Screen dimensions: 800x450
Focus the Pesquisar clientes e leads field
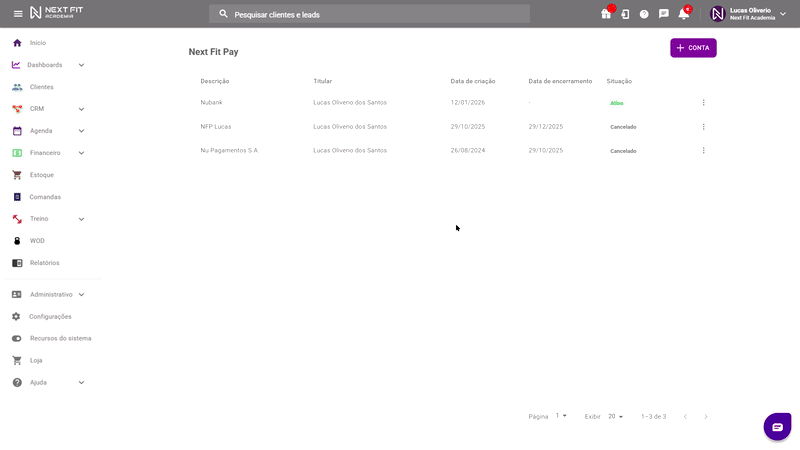click(369, 14)
